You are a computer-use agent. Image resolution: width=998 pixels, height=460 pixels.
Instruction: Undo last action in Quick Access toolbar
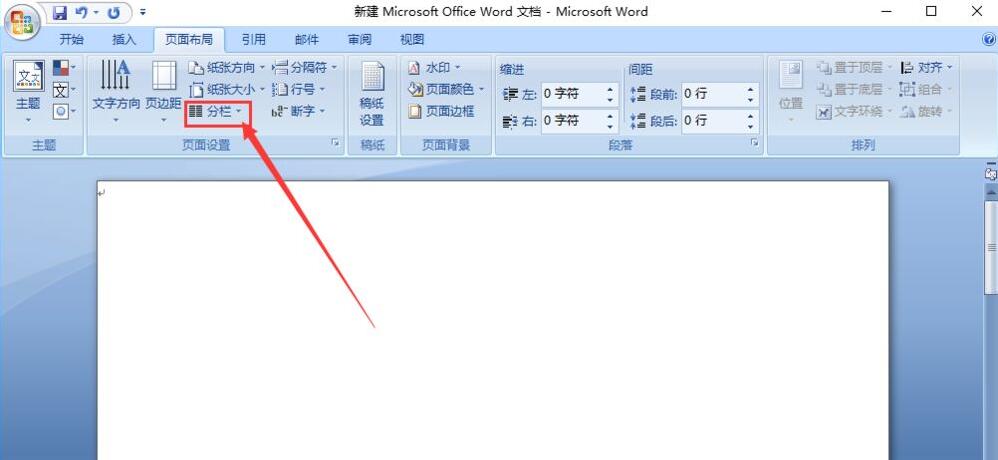coord(81,11)
